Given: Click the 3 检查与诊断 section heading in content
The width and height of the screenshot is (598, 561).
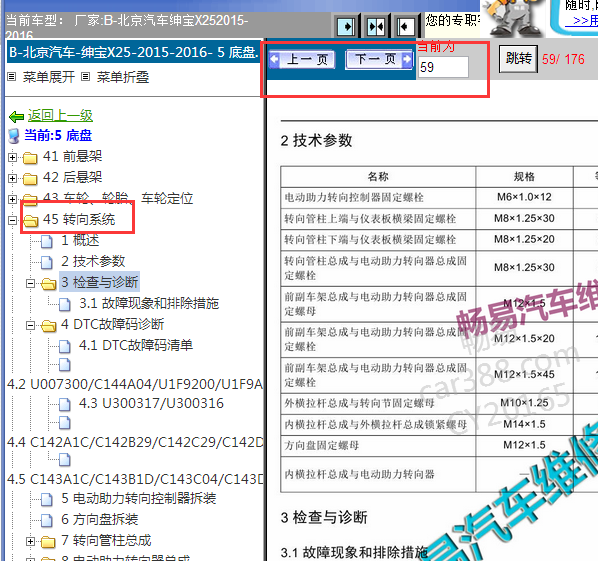Looking at the screenshot, I should tap(324, 518).
